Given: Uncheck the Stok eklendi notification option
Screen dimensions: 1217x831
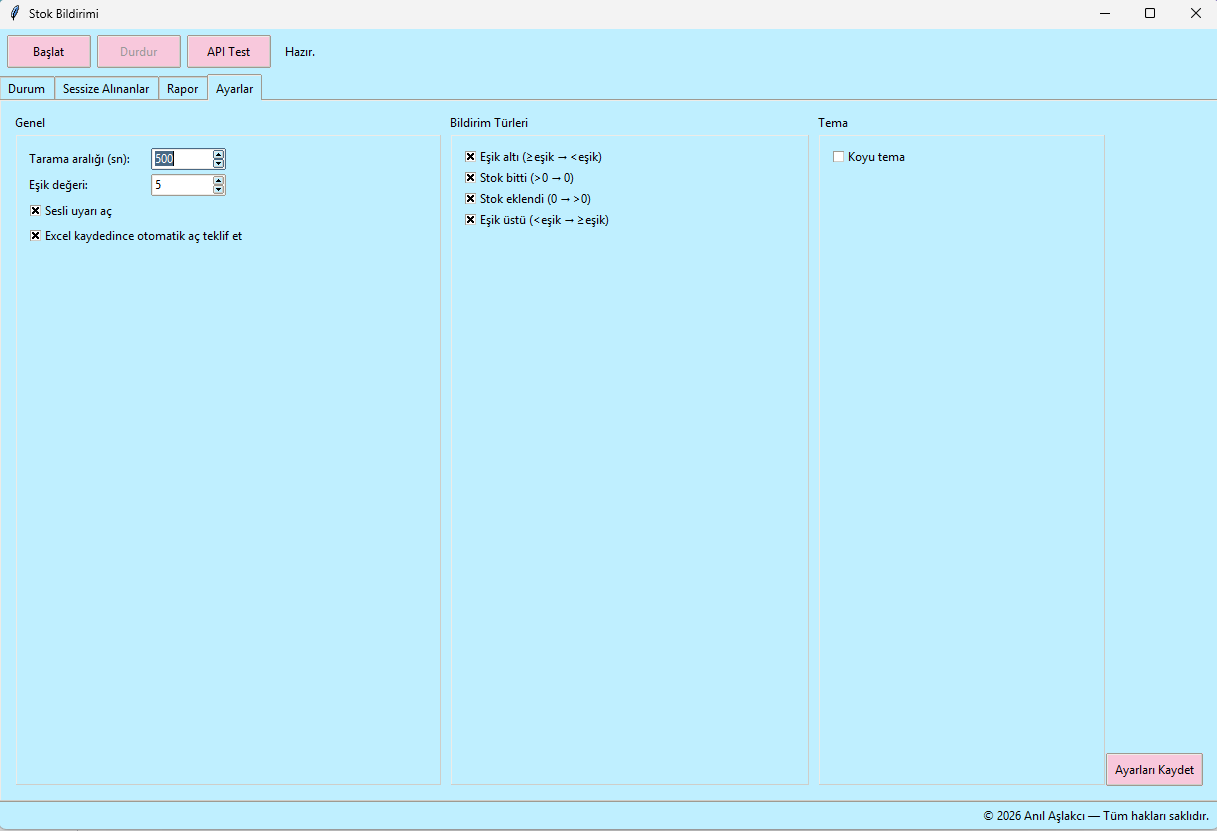Looking at the screenshot, I should click(470, 199).
